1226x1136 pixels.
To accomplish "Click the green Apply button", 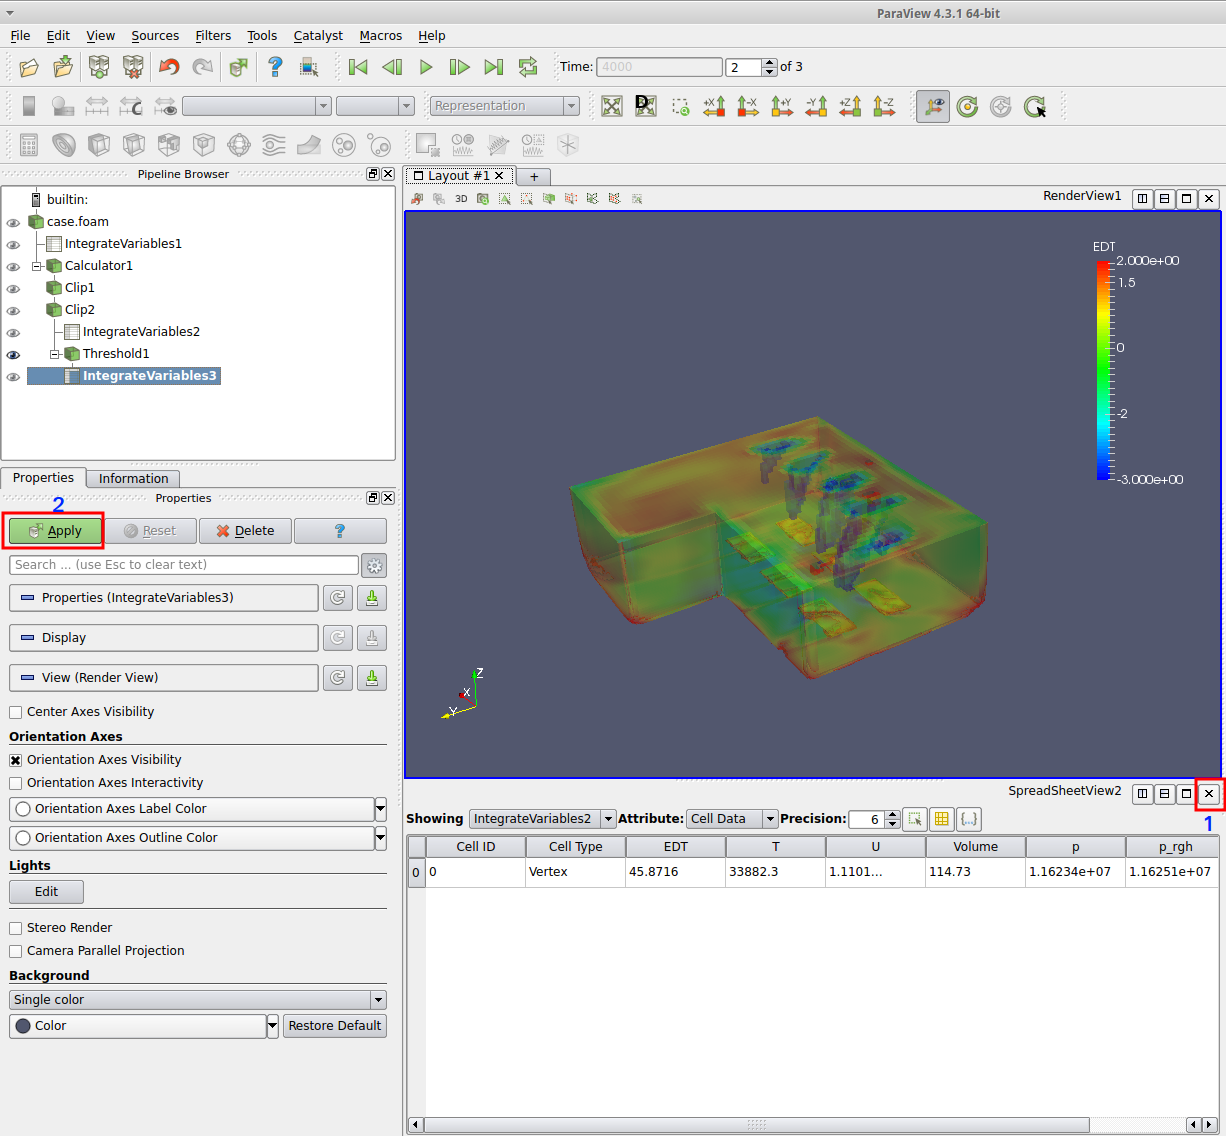I will click(x=55, y=531).
